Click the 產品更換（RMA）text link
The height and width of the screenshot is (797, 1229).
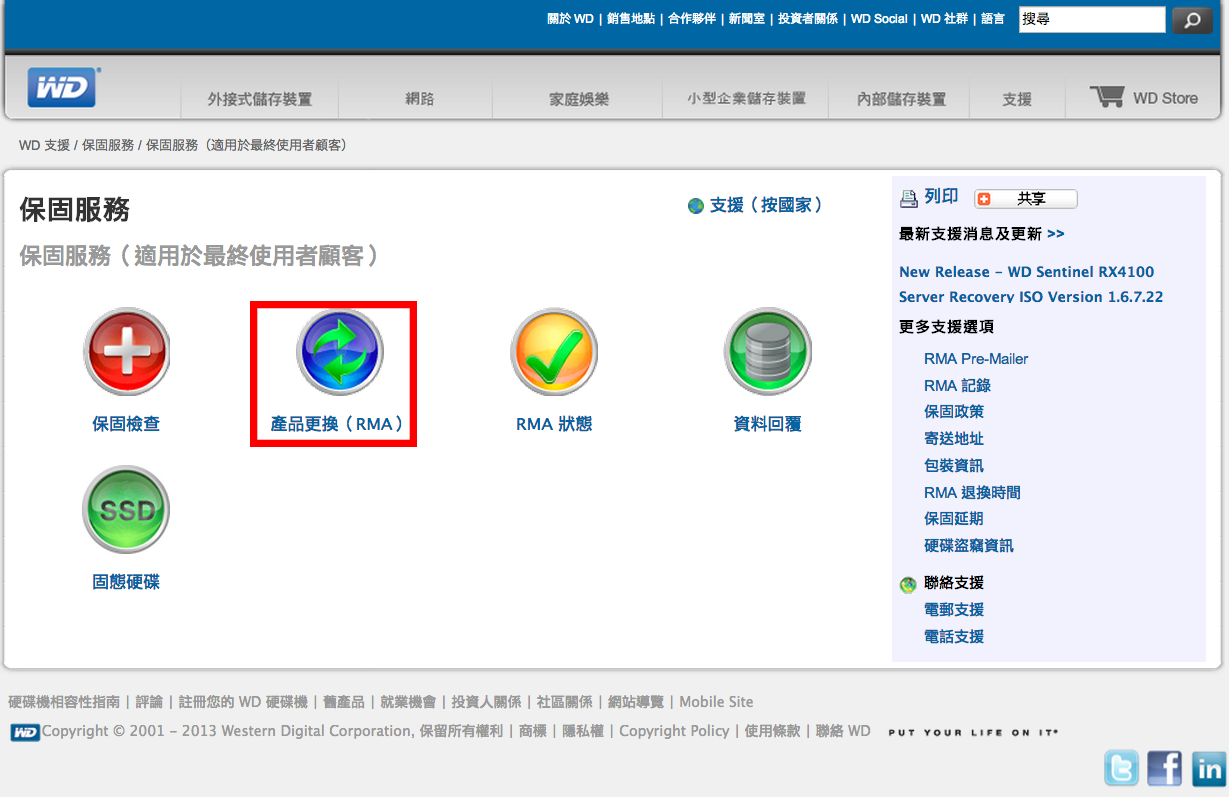point(338,424)
